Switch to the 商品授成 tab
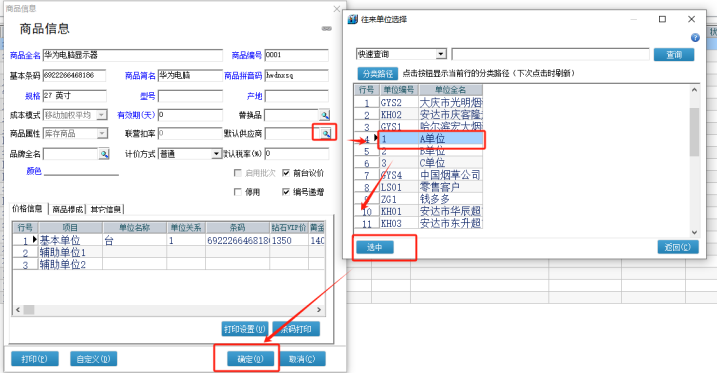The width and height of the screenshot is (718, 374). pyautogui.click(x=67, y=209)
